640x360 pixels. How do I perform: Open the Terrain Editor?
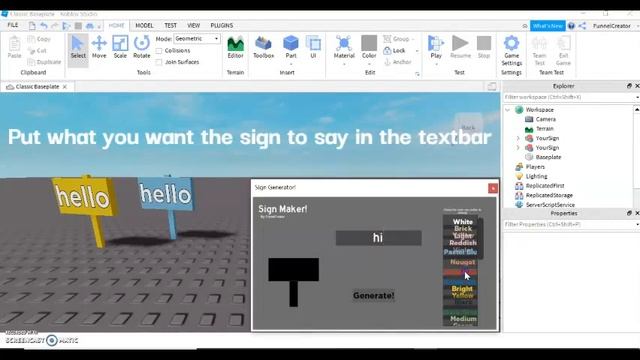236,48
